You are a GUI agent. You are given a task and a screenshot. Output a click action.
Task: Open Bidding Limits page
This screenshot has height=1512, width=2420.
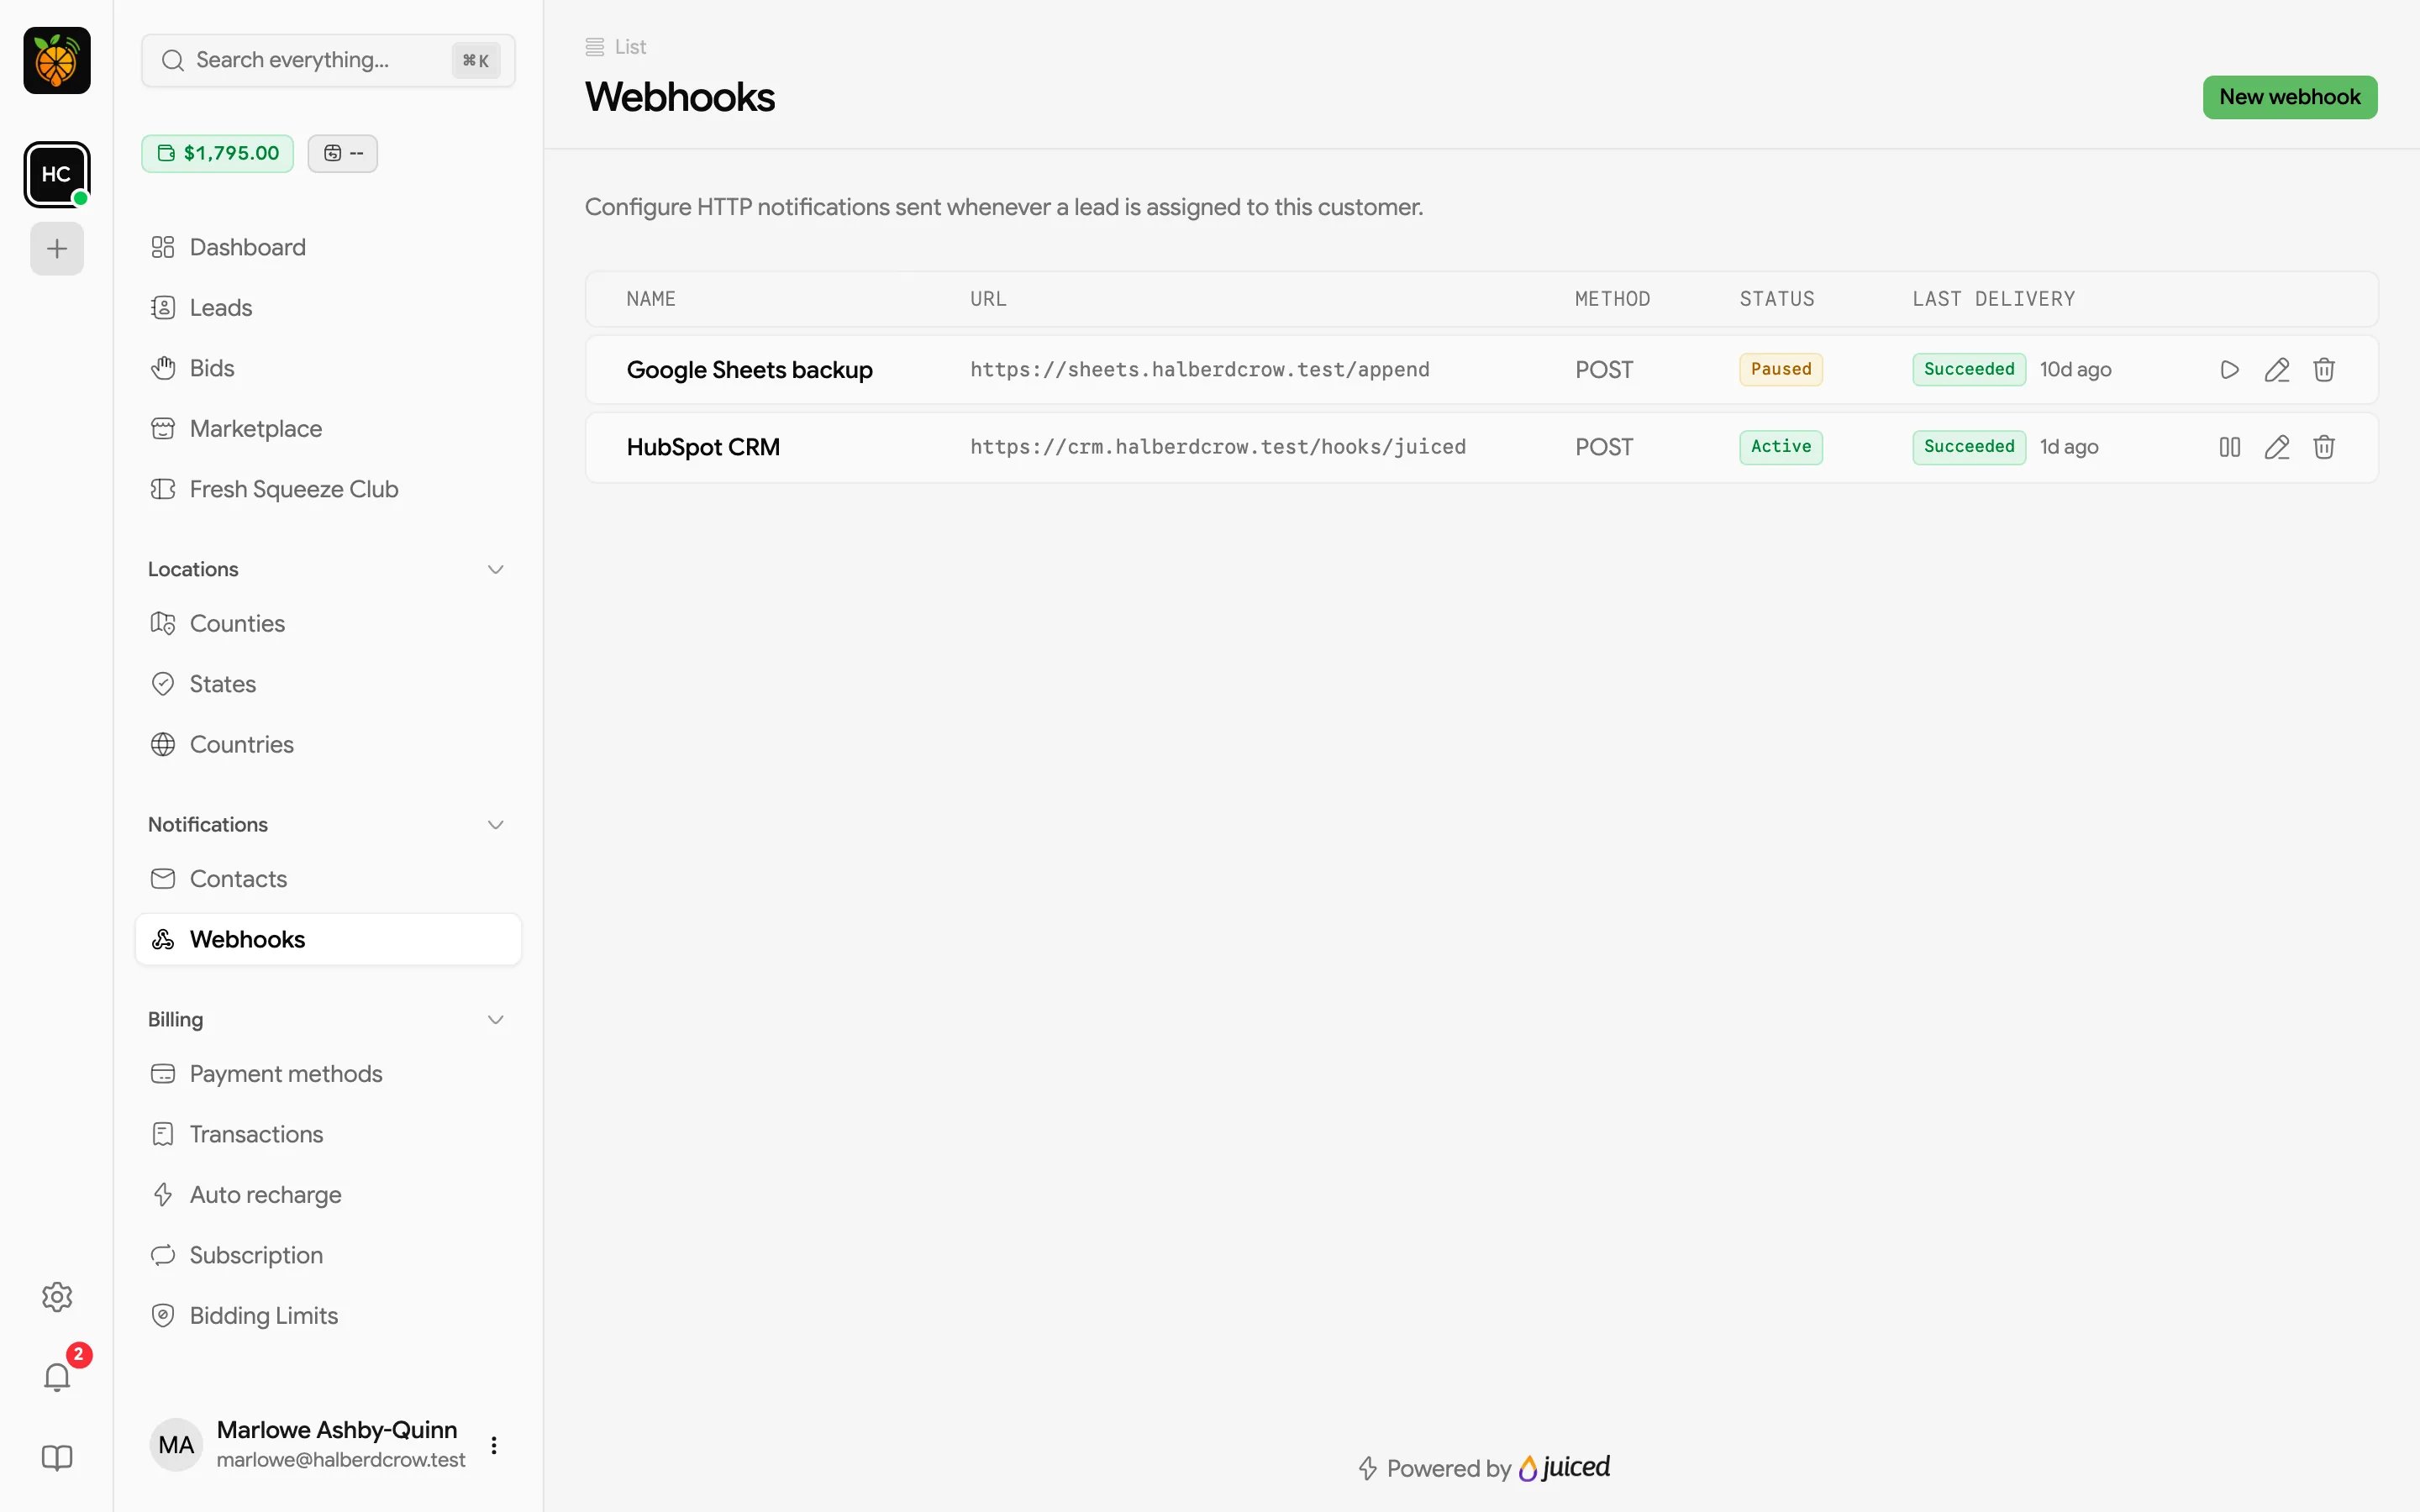(328, 1316)
